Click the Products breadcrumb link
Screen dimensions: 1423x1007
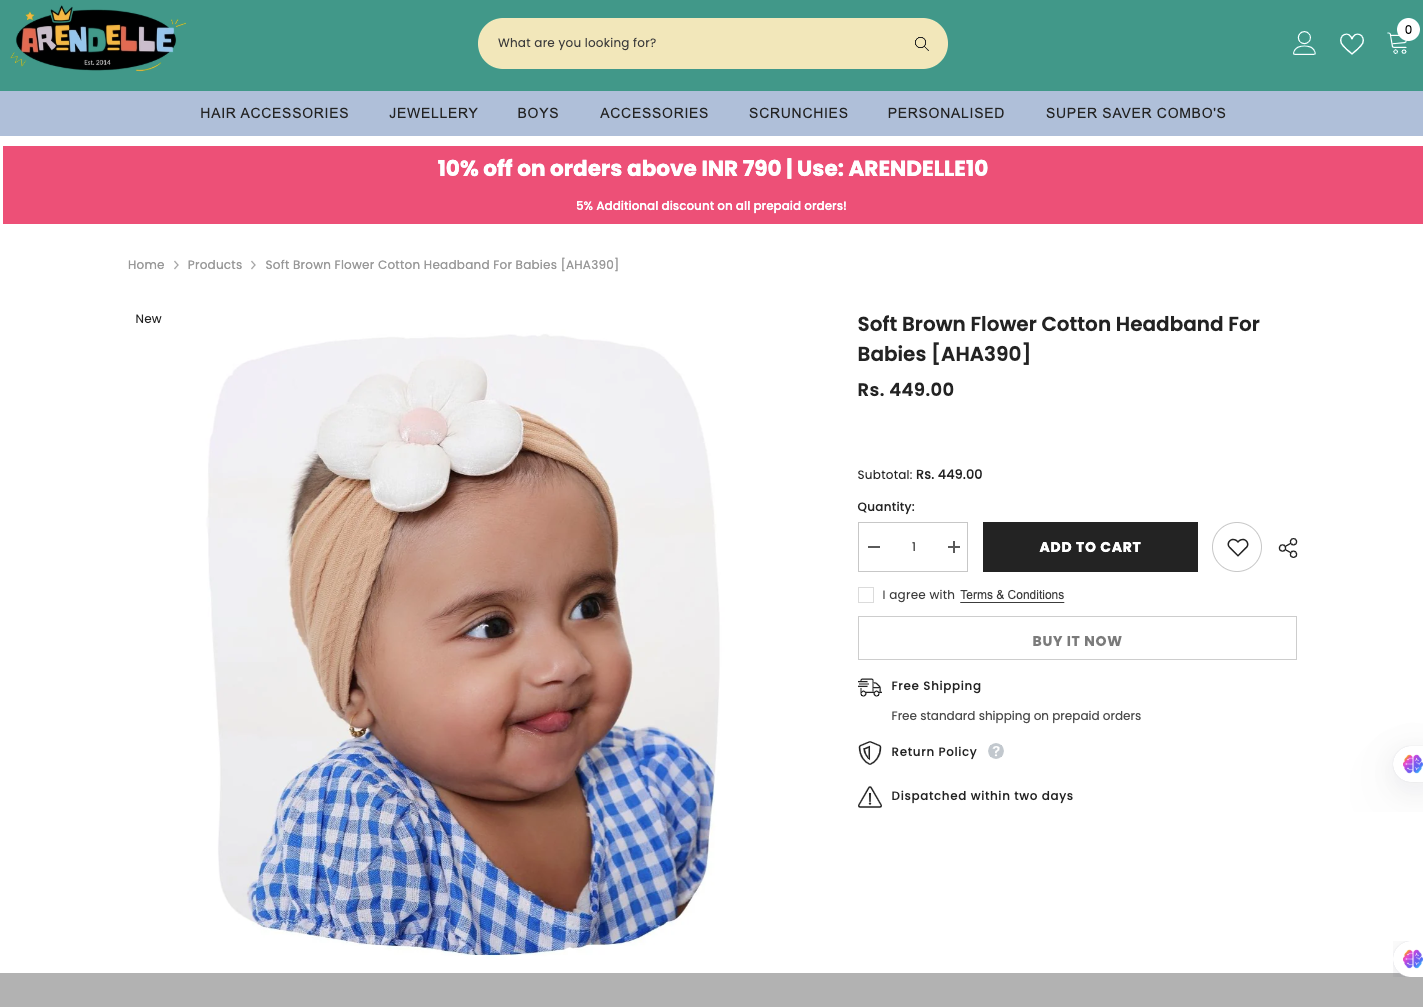point(214,265)
